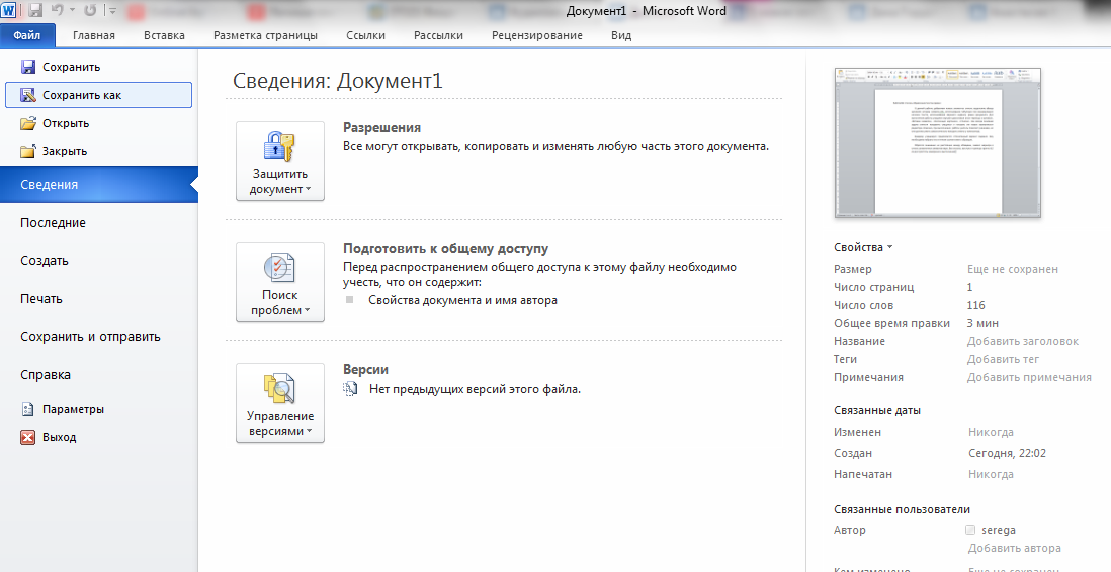Click the Добавить заголовок title field
1111x572 pixels.
pyautogui.click(x=1023, y=341)
